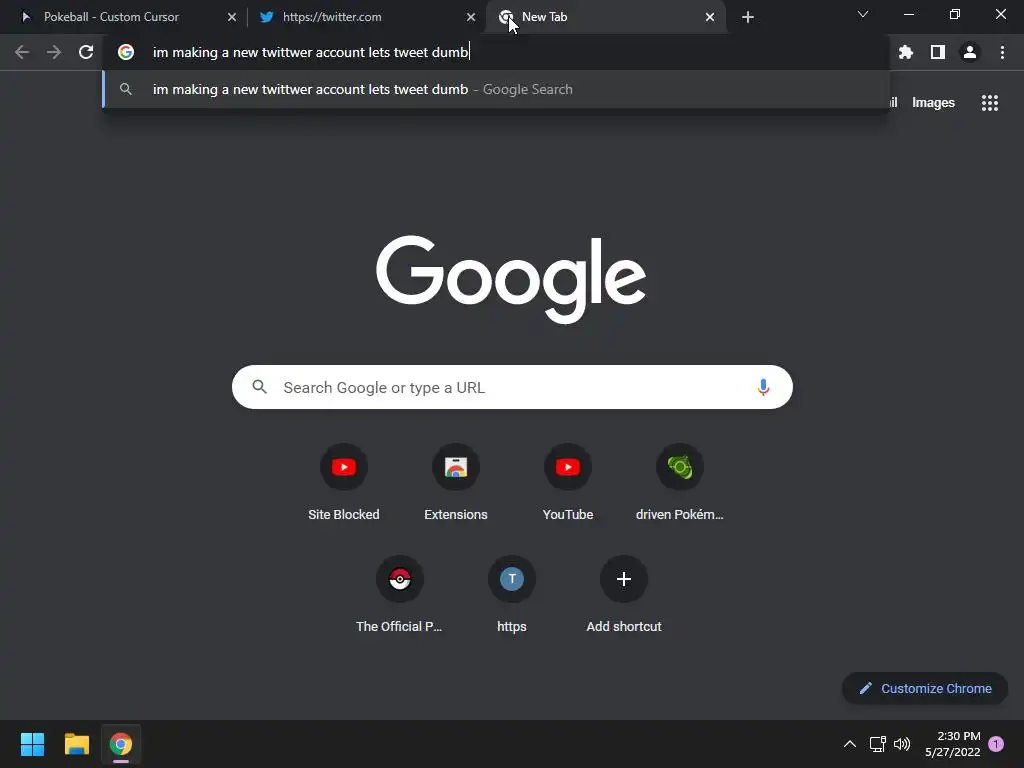Click the Search Google or type a URL box
1024x768 pixels.
tap(512, 387)
